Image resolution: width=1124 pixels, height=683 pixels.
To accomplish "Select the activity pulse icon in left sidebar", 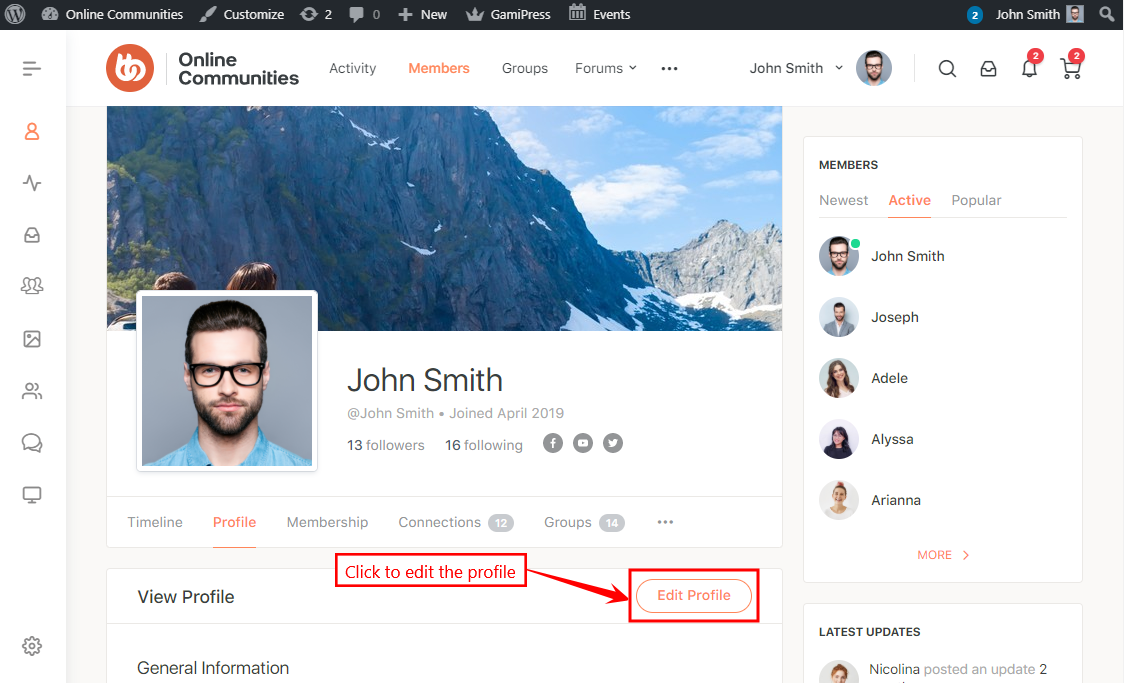I will click(31, 183).
